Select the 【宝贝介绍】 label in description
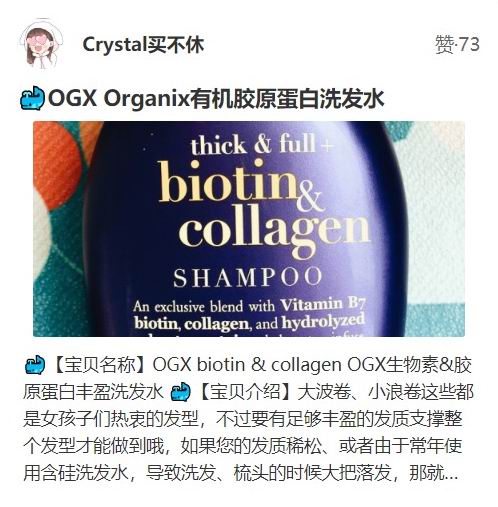This screenshot has height=507, width=498. 244,392
